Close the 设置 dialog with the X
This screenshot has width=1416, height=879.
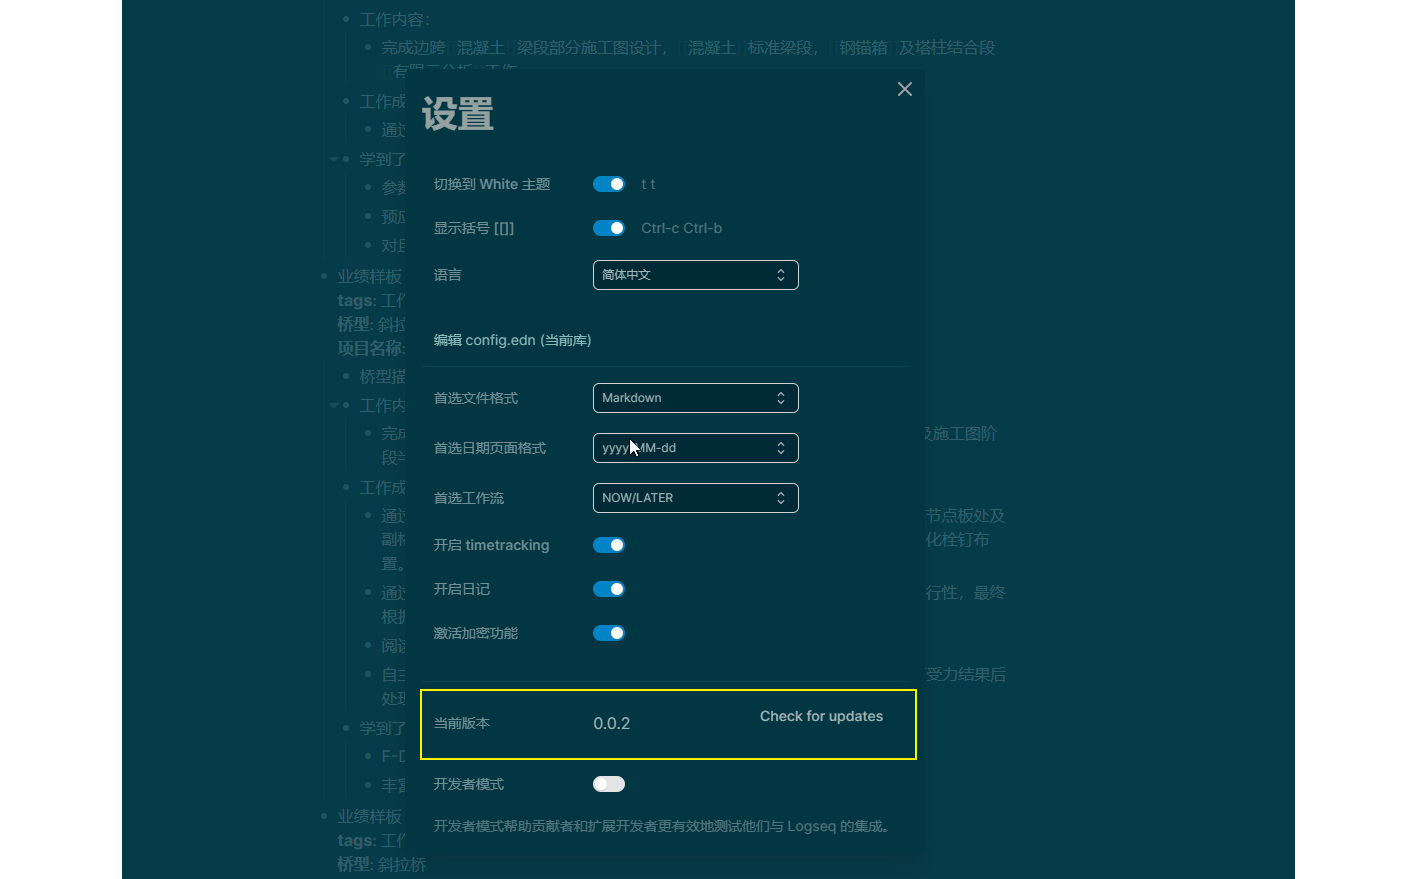point(904,89)
